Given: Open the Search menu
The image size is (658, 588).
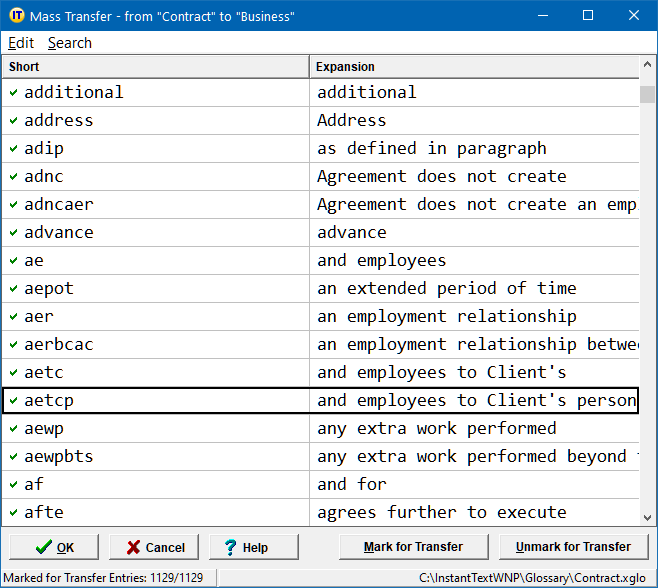Looking at the screenshot, I should click(x=69, y=43).
